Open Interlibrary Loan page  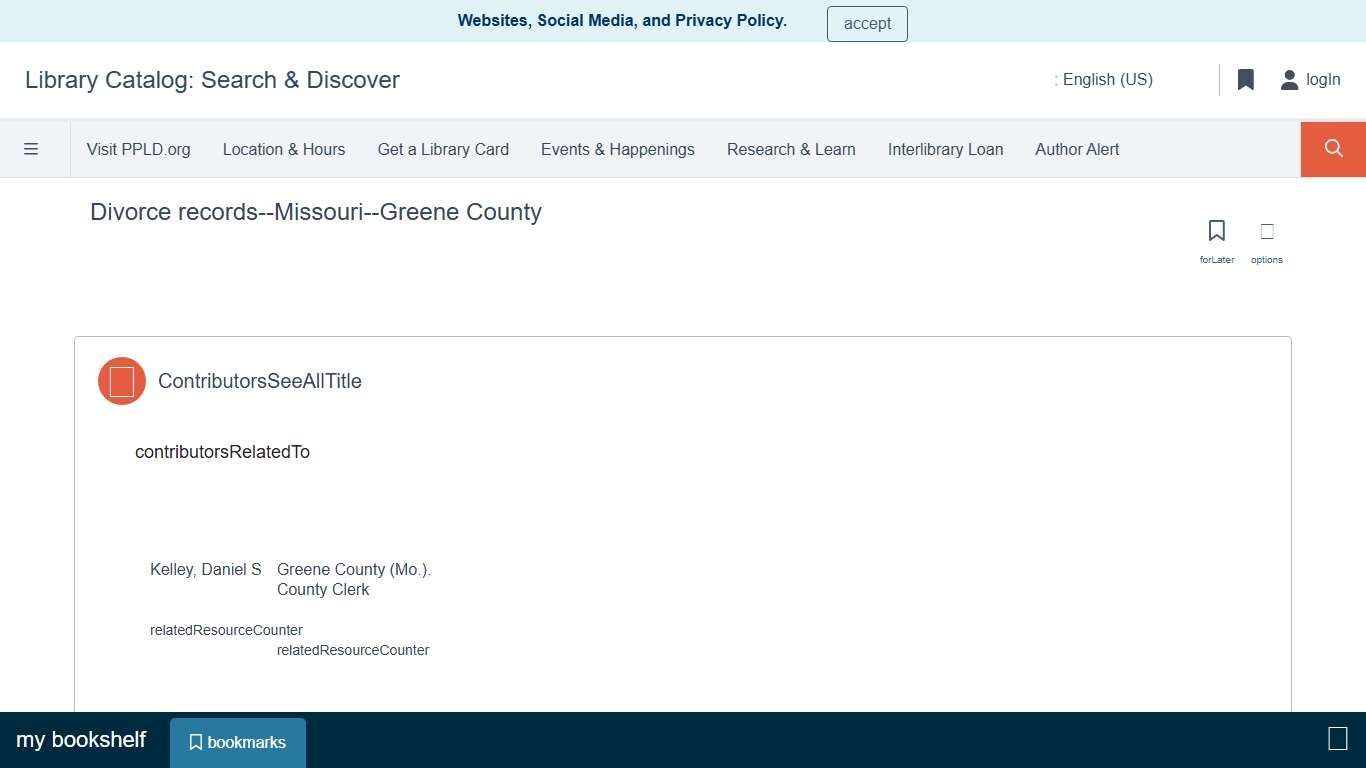[945, 149]
